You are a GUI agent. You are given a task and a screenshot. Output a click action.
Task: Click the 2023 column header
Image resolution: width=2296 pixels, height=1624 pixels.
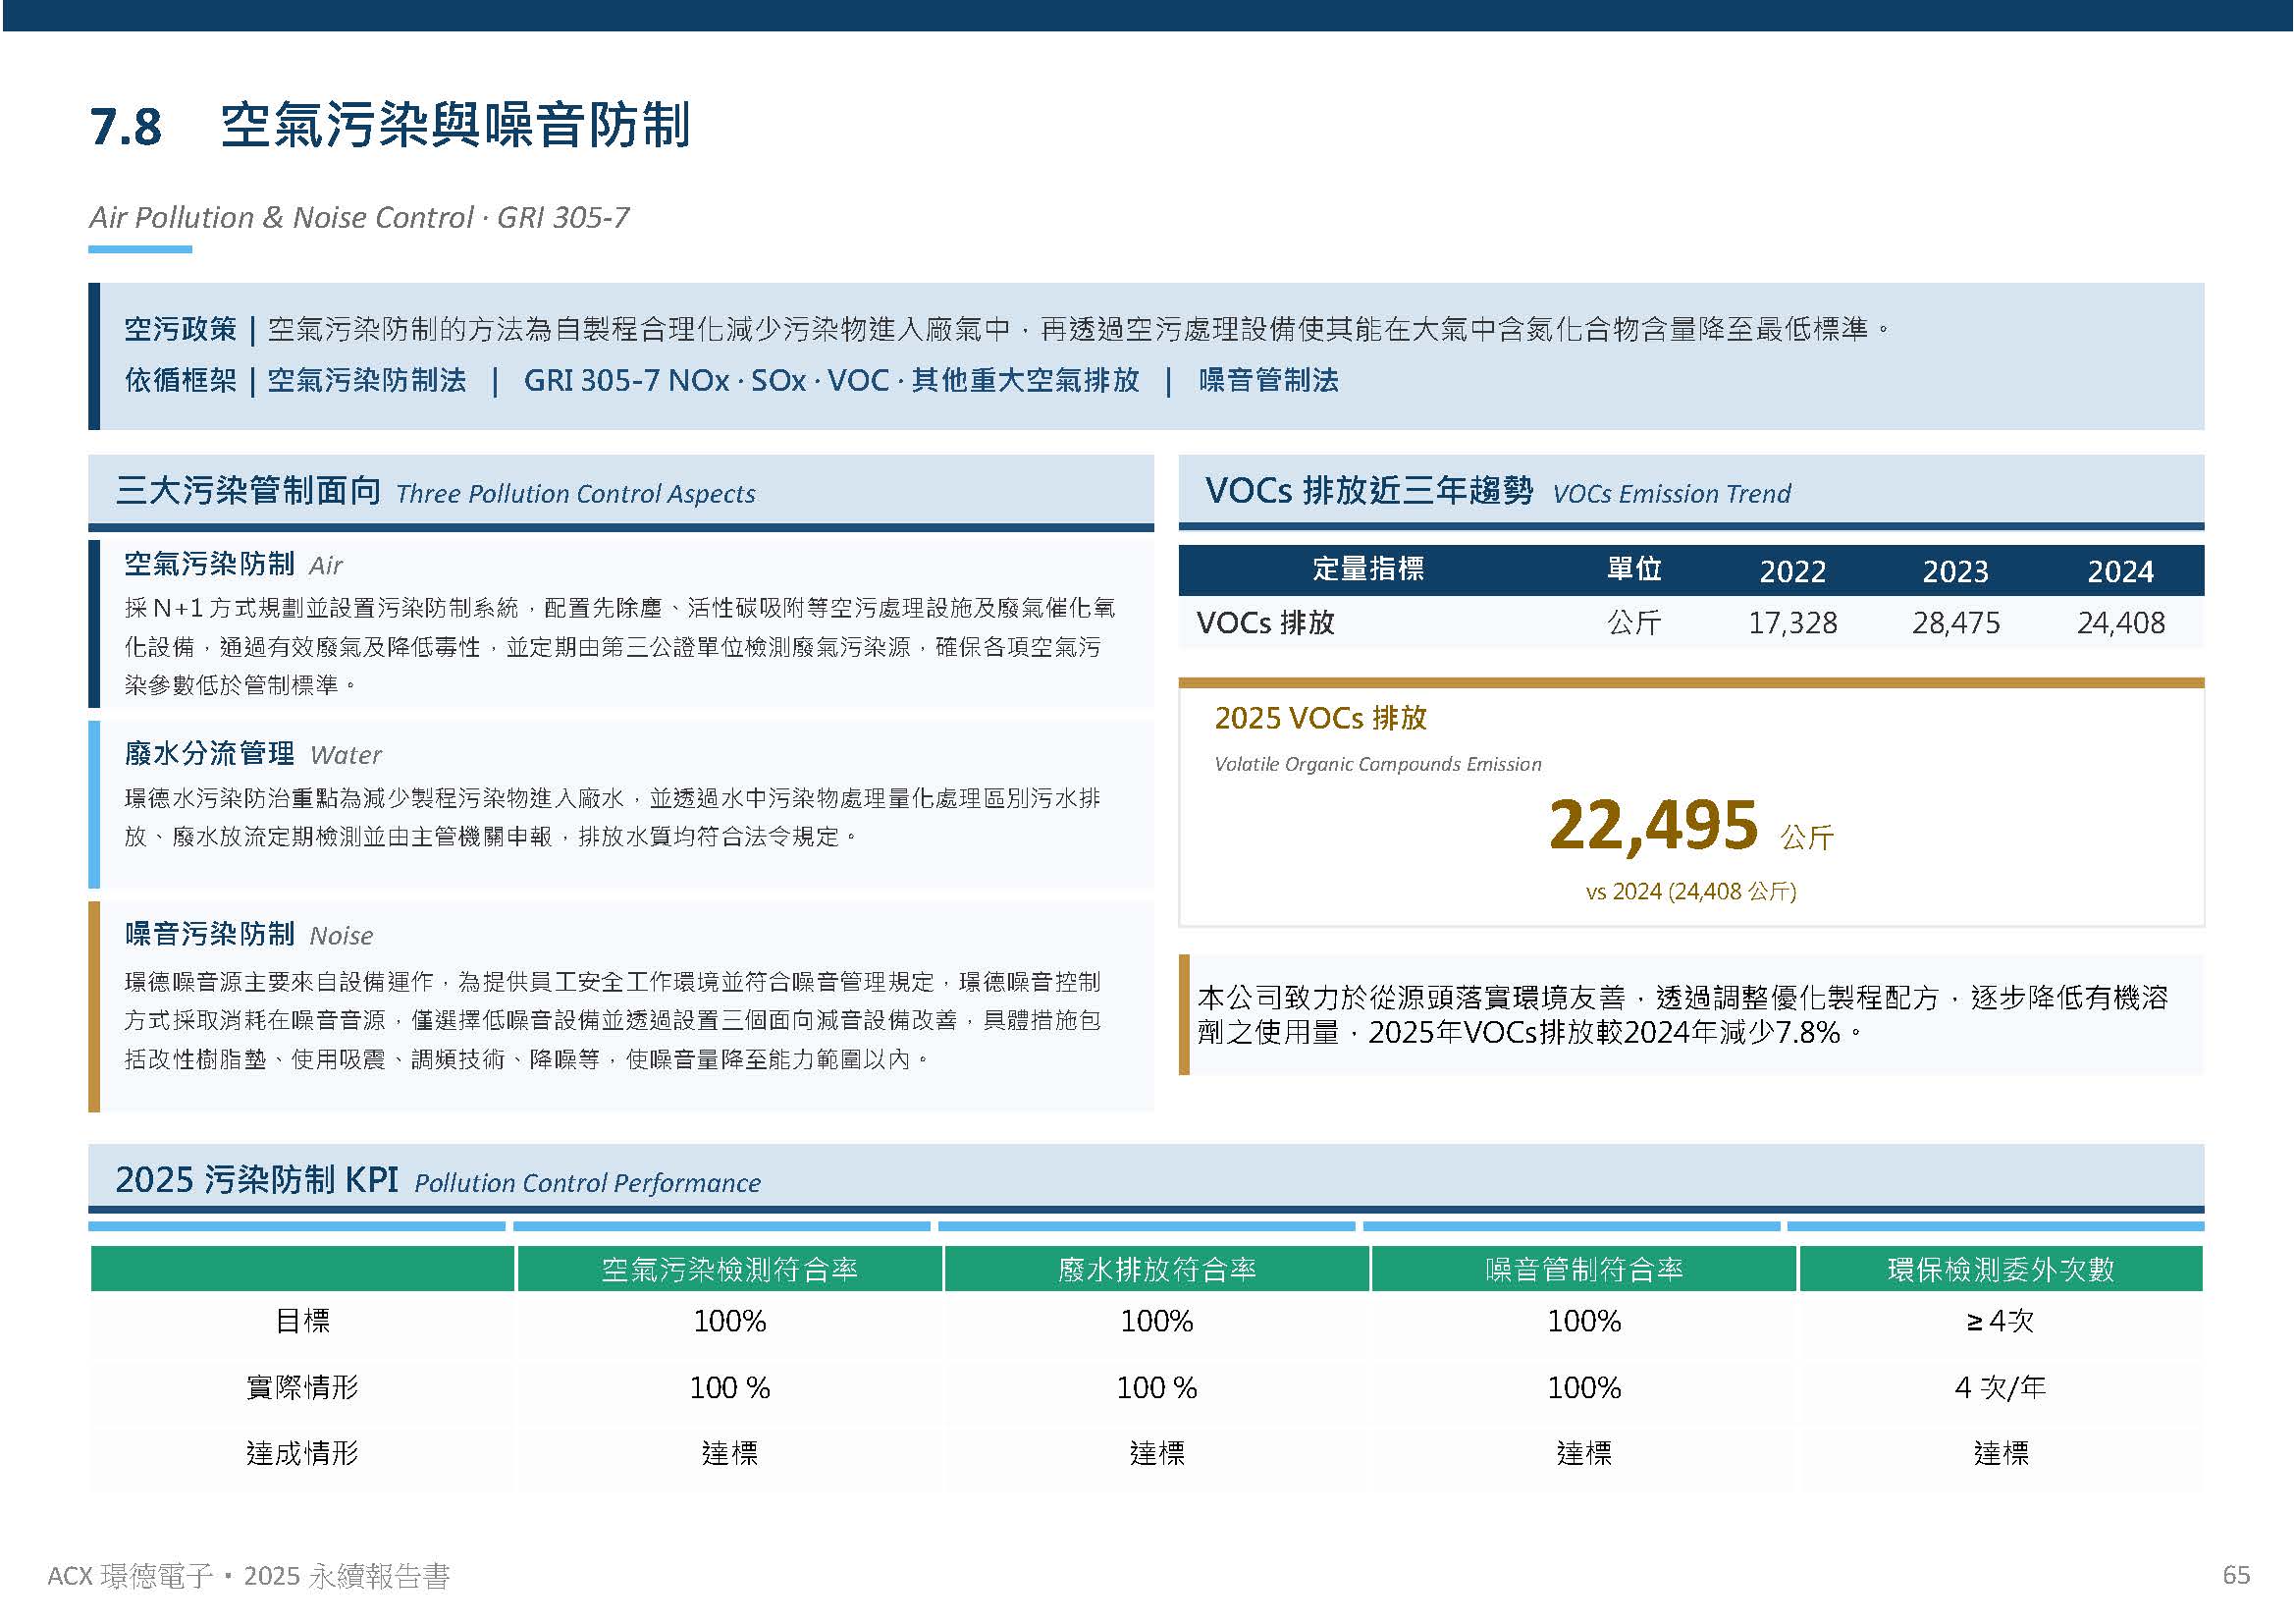tap(1956, 572)
